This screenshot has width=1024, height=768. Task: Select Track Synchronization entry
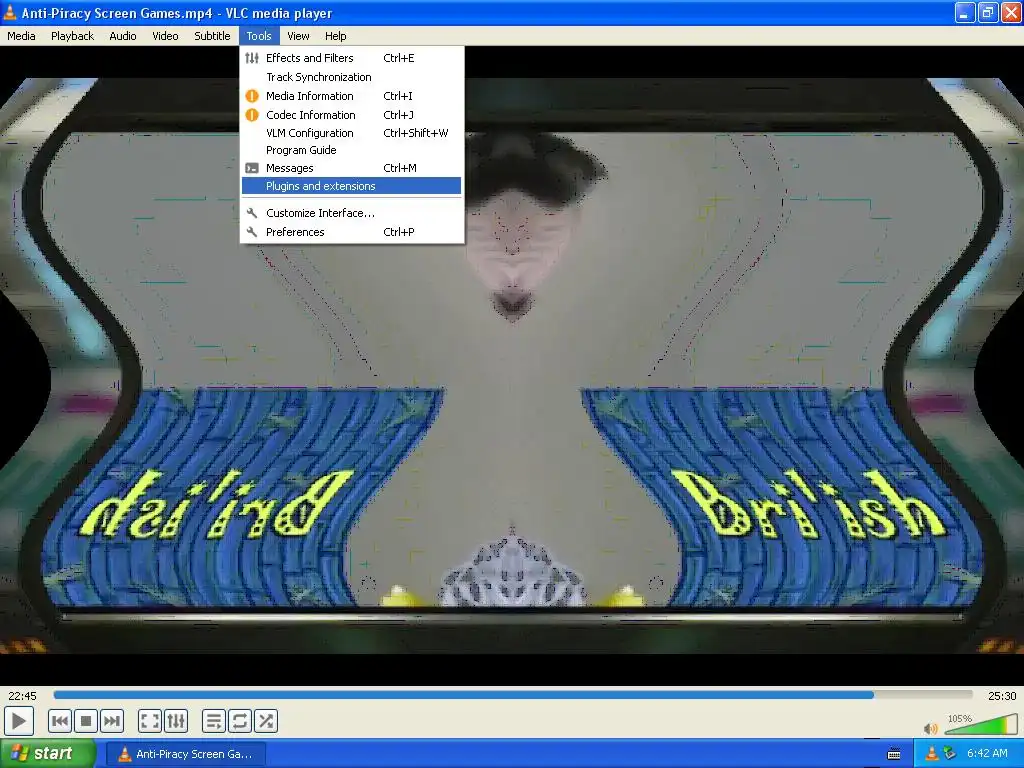pos(351,77)
